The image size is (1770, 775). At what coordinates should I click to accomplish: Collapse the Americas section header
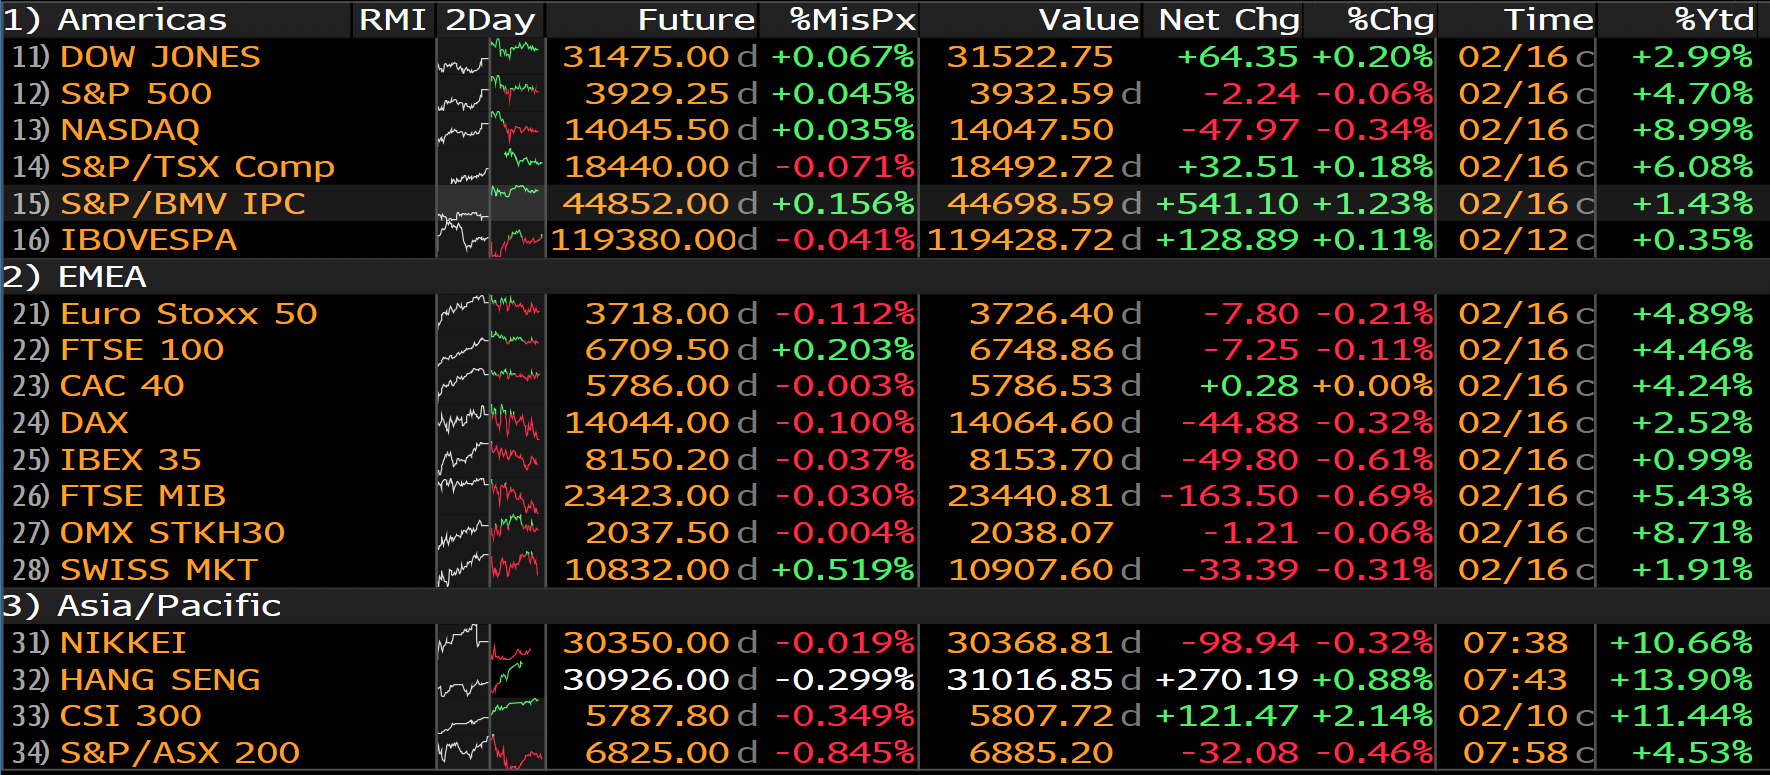point(116,19)
